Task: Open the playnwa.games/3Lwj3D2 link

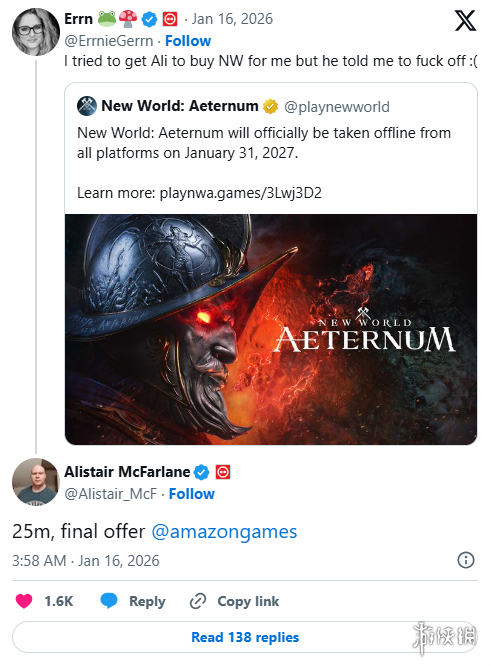Action: 240,193
